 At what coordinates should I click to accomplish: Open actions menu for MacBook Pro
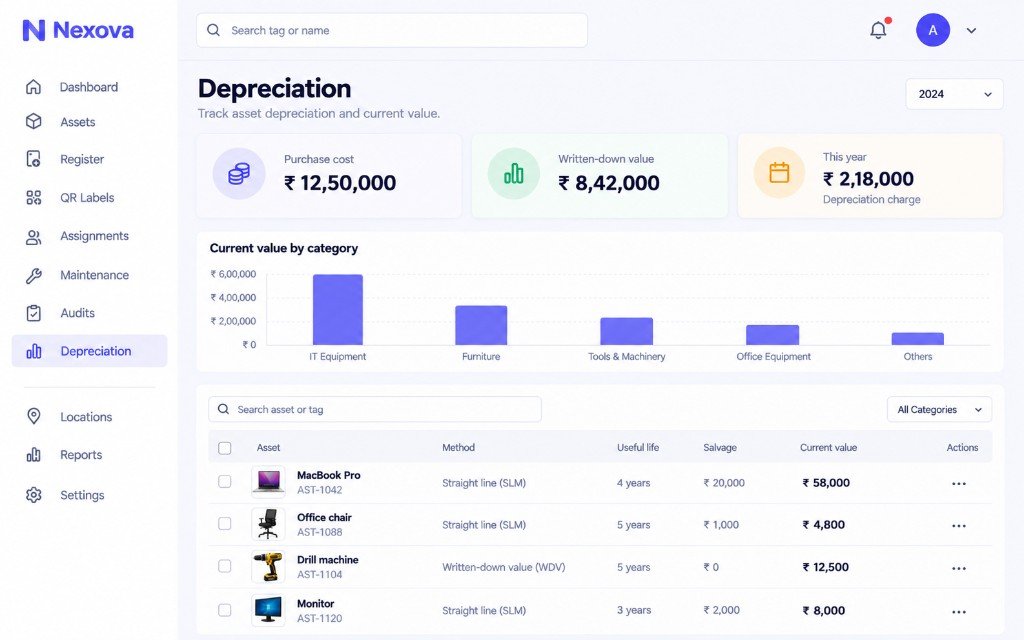pyautogui.click(x=959, y=483)
